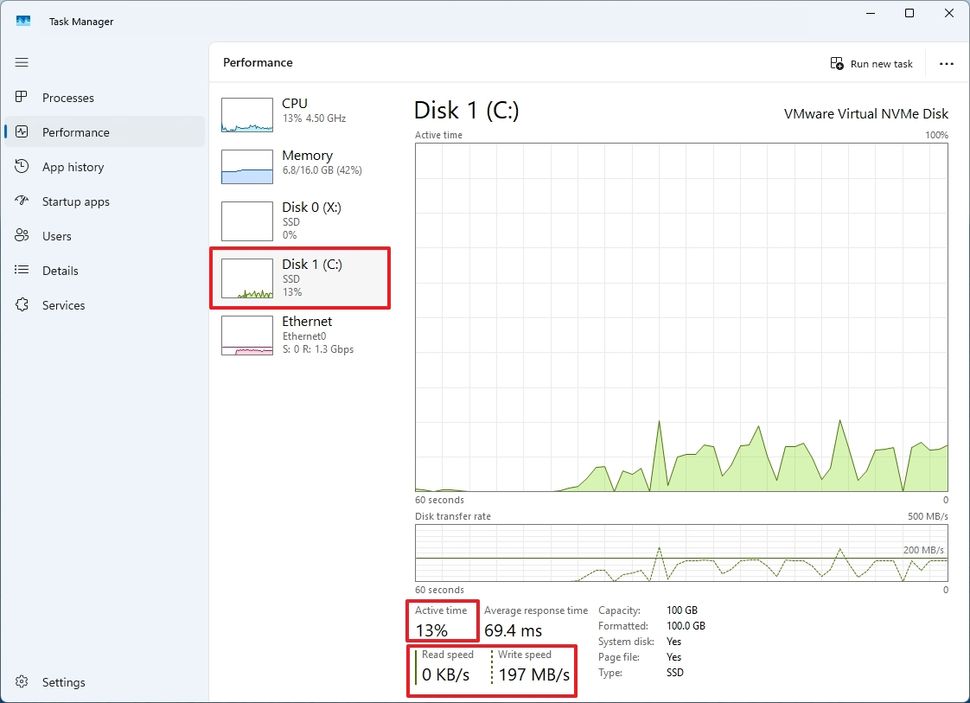Expand the navigation pane with the hamburger button
970x703 pixels.
coord(20,62)
